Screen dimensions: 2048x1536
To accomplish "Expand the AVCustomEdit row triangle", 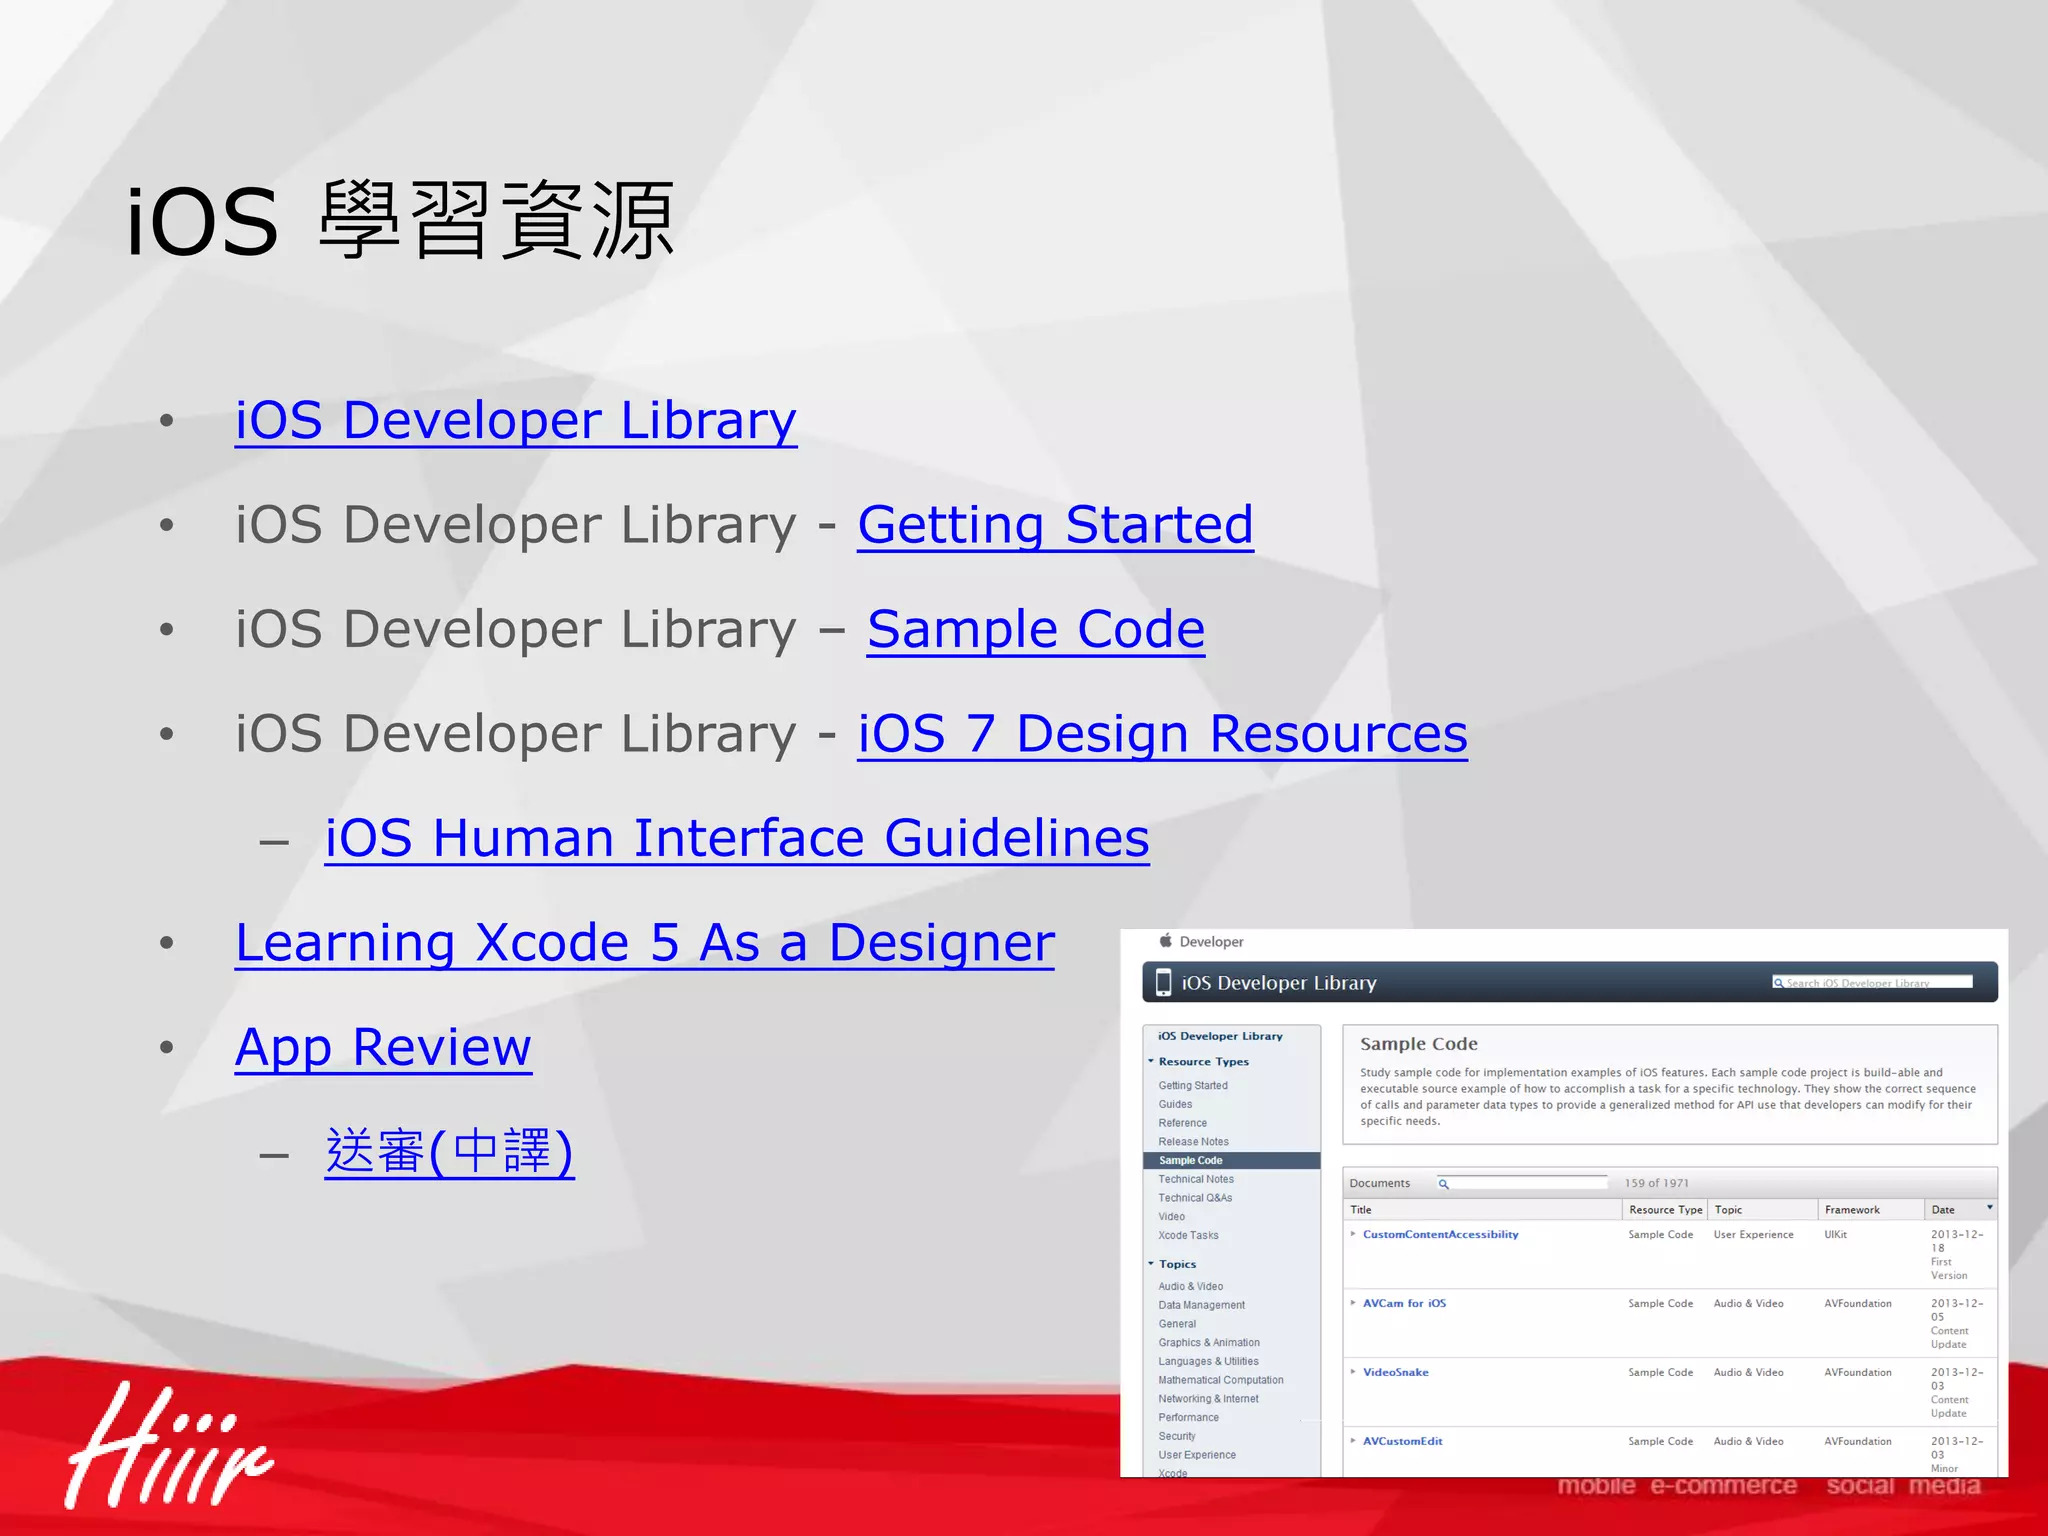I will point(1353,1441).
